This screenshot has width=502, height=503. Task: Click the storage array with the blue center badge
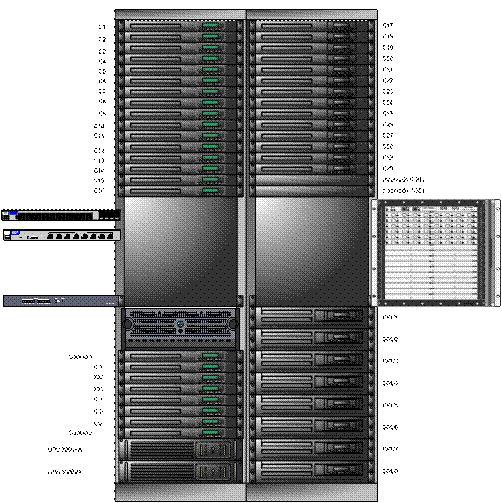[x=180, y=328]
